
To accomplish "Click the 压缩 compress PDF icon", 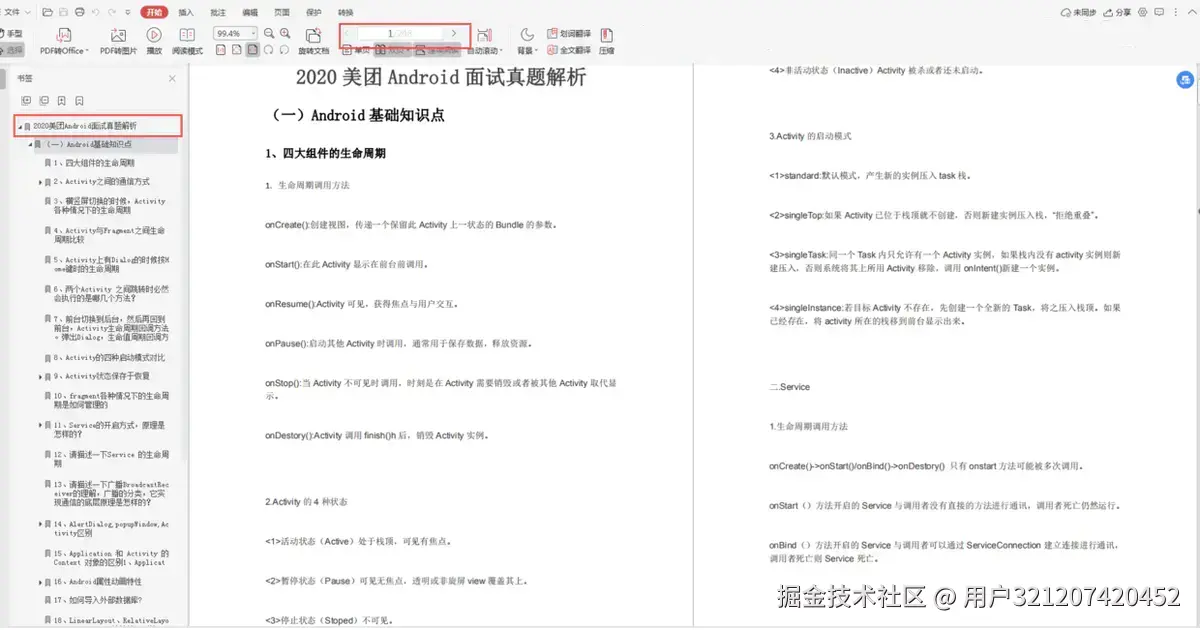I will (x=606, y=35).
